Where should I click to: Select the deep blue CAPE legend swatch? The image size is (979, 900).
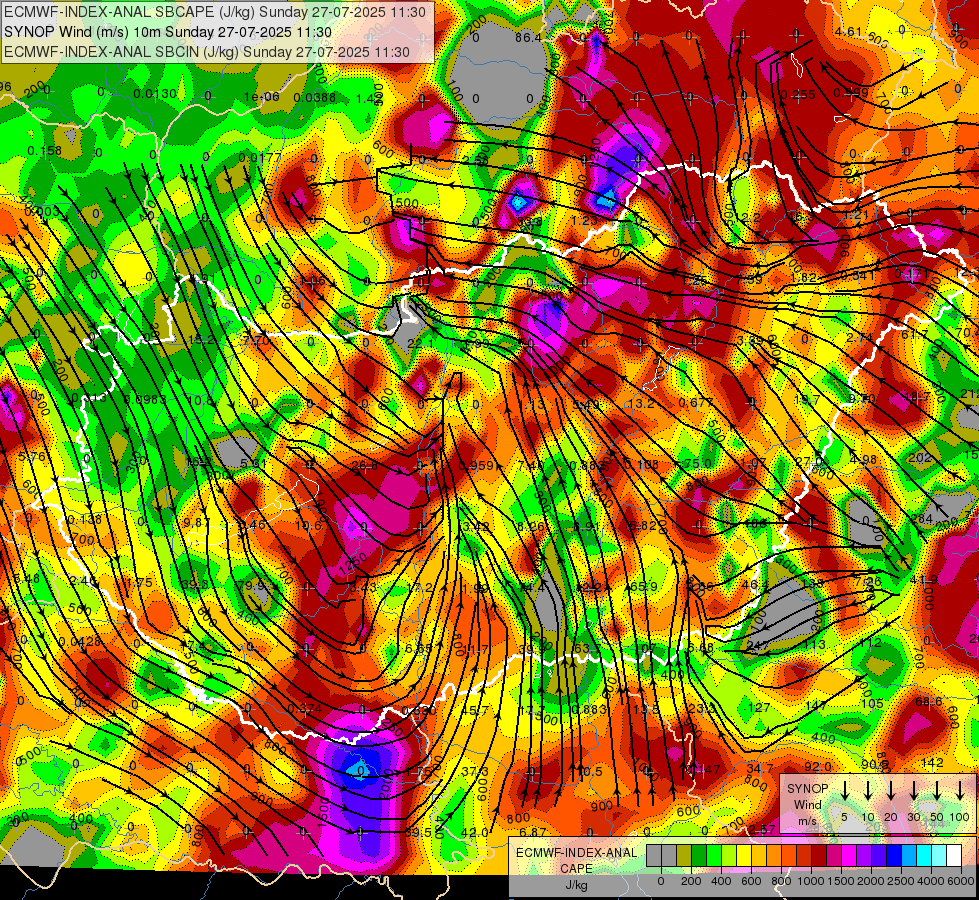coord(894,856)
